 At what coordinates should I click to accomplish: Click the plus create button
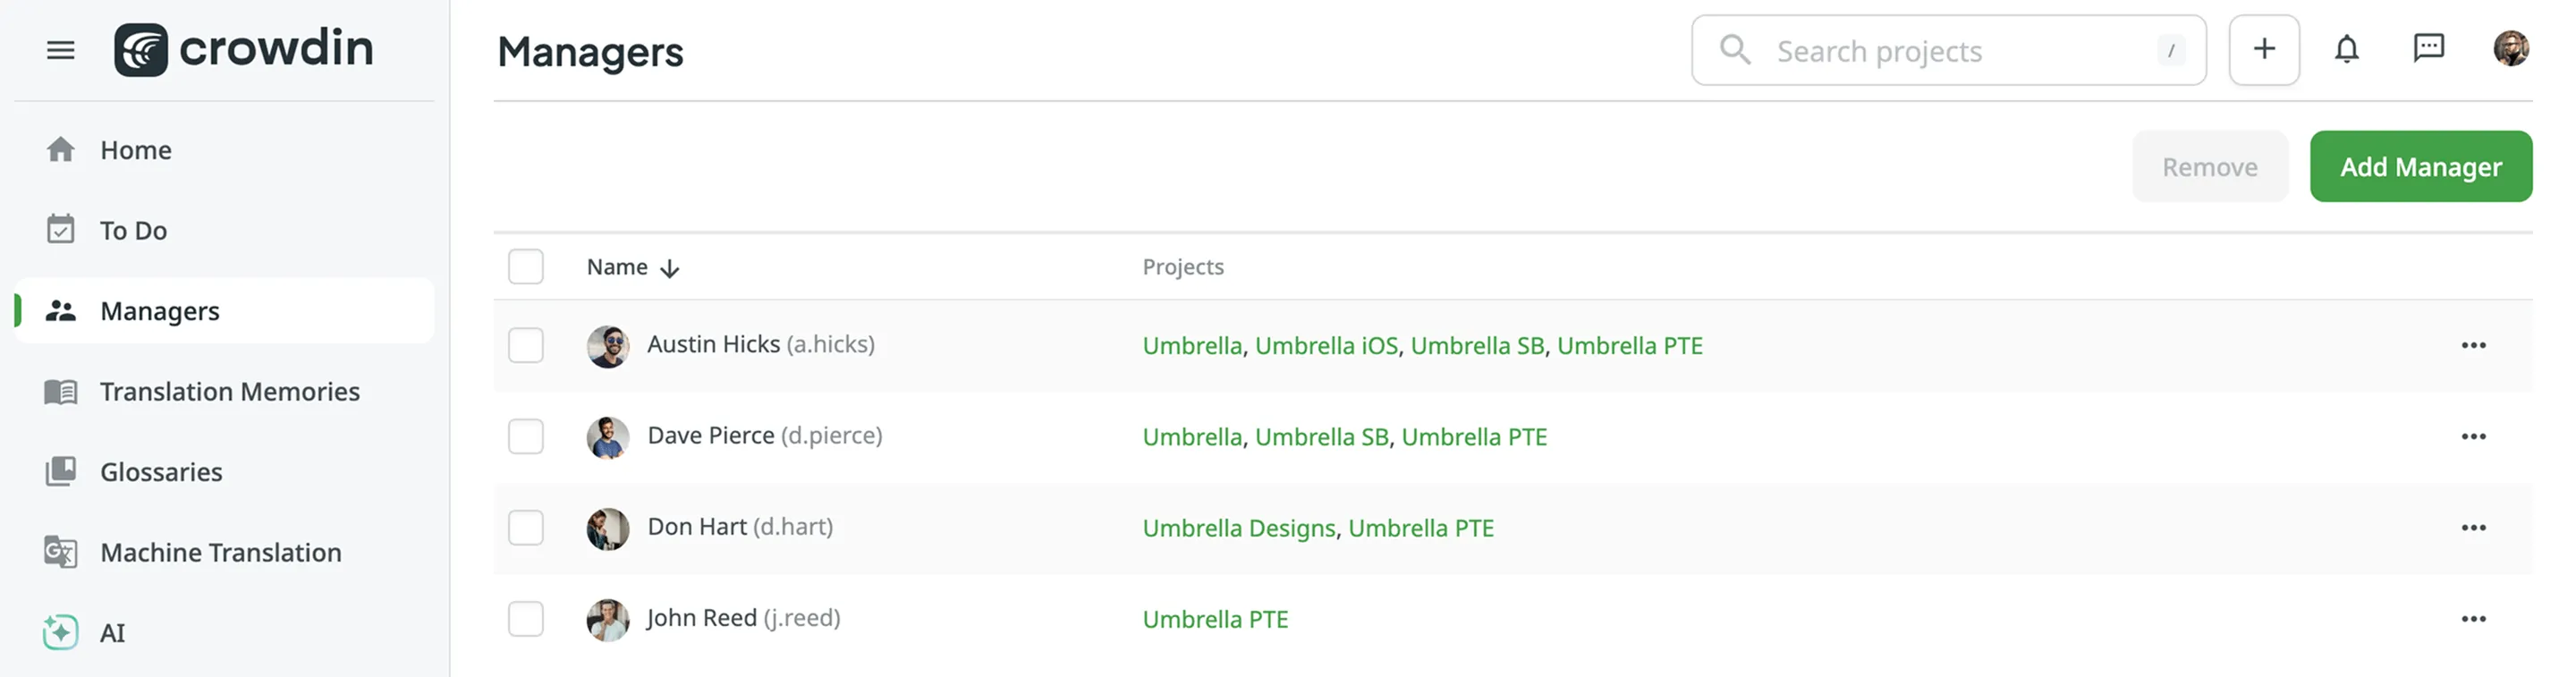coord(2264,49)
